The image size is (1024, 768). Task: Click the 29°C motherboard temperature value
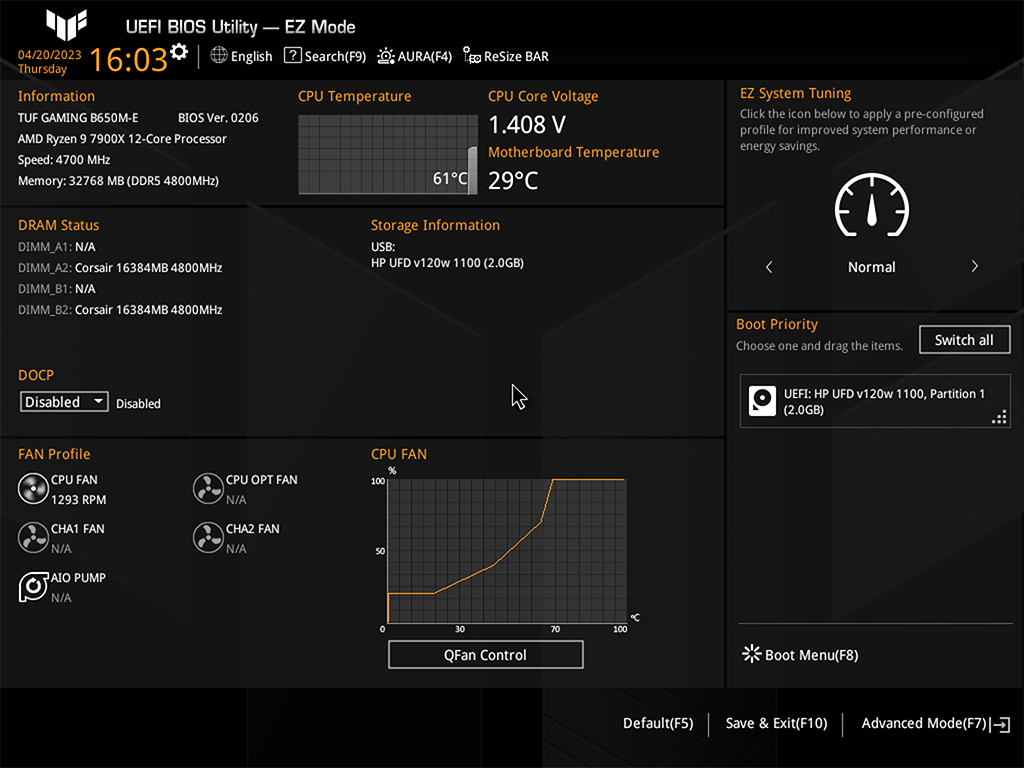tap(513, 181)
